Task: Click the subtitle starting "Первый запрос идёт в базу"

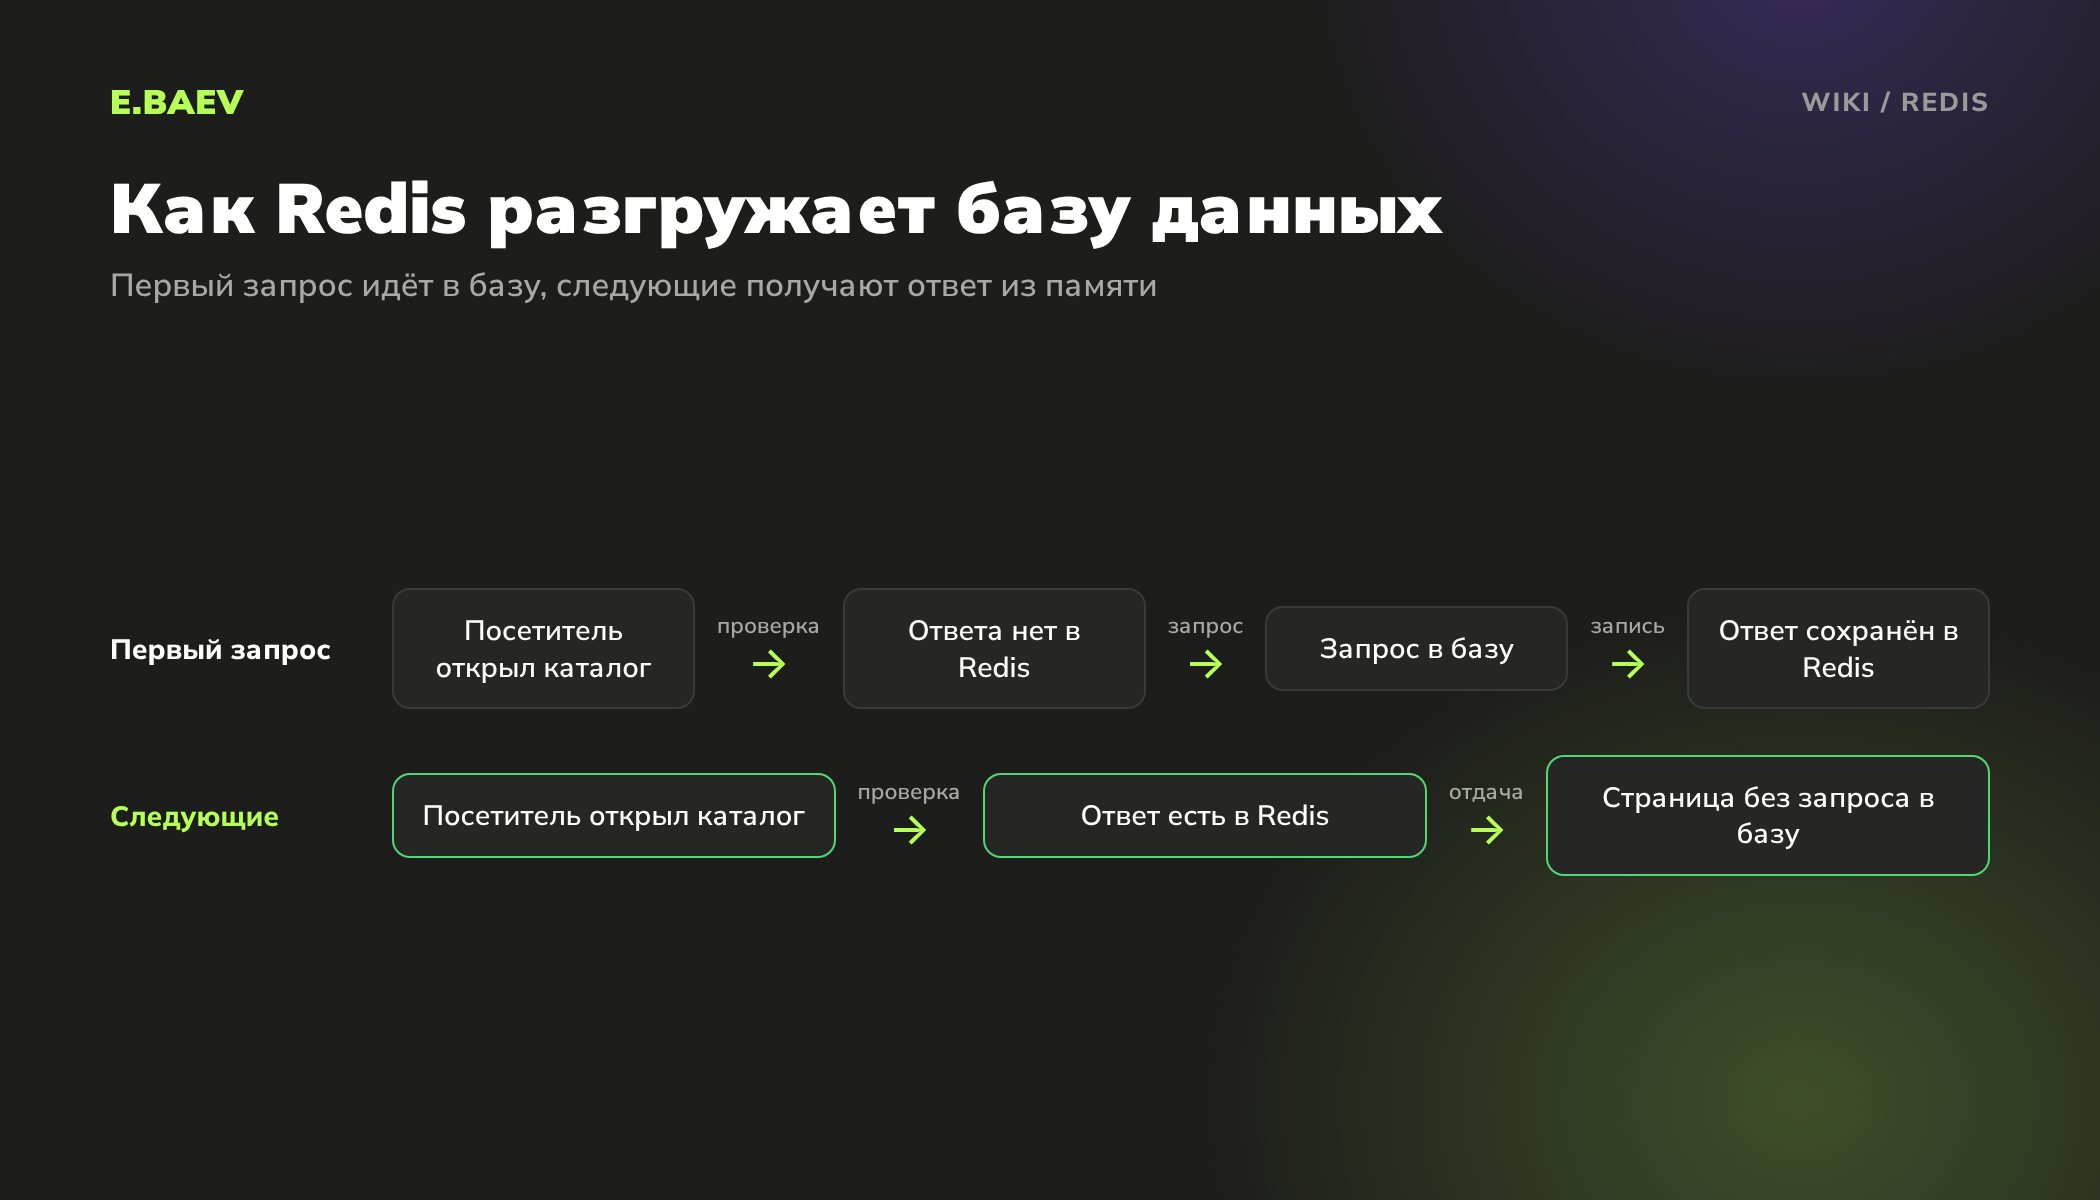Action: [633, 286]
